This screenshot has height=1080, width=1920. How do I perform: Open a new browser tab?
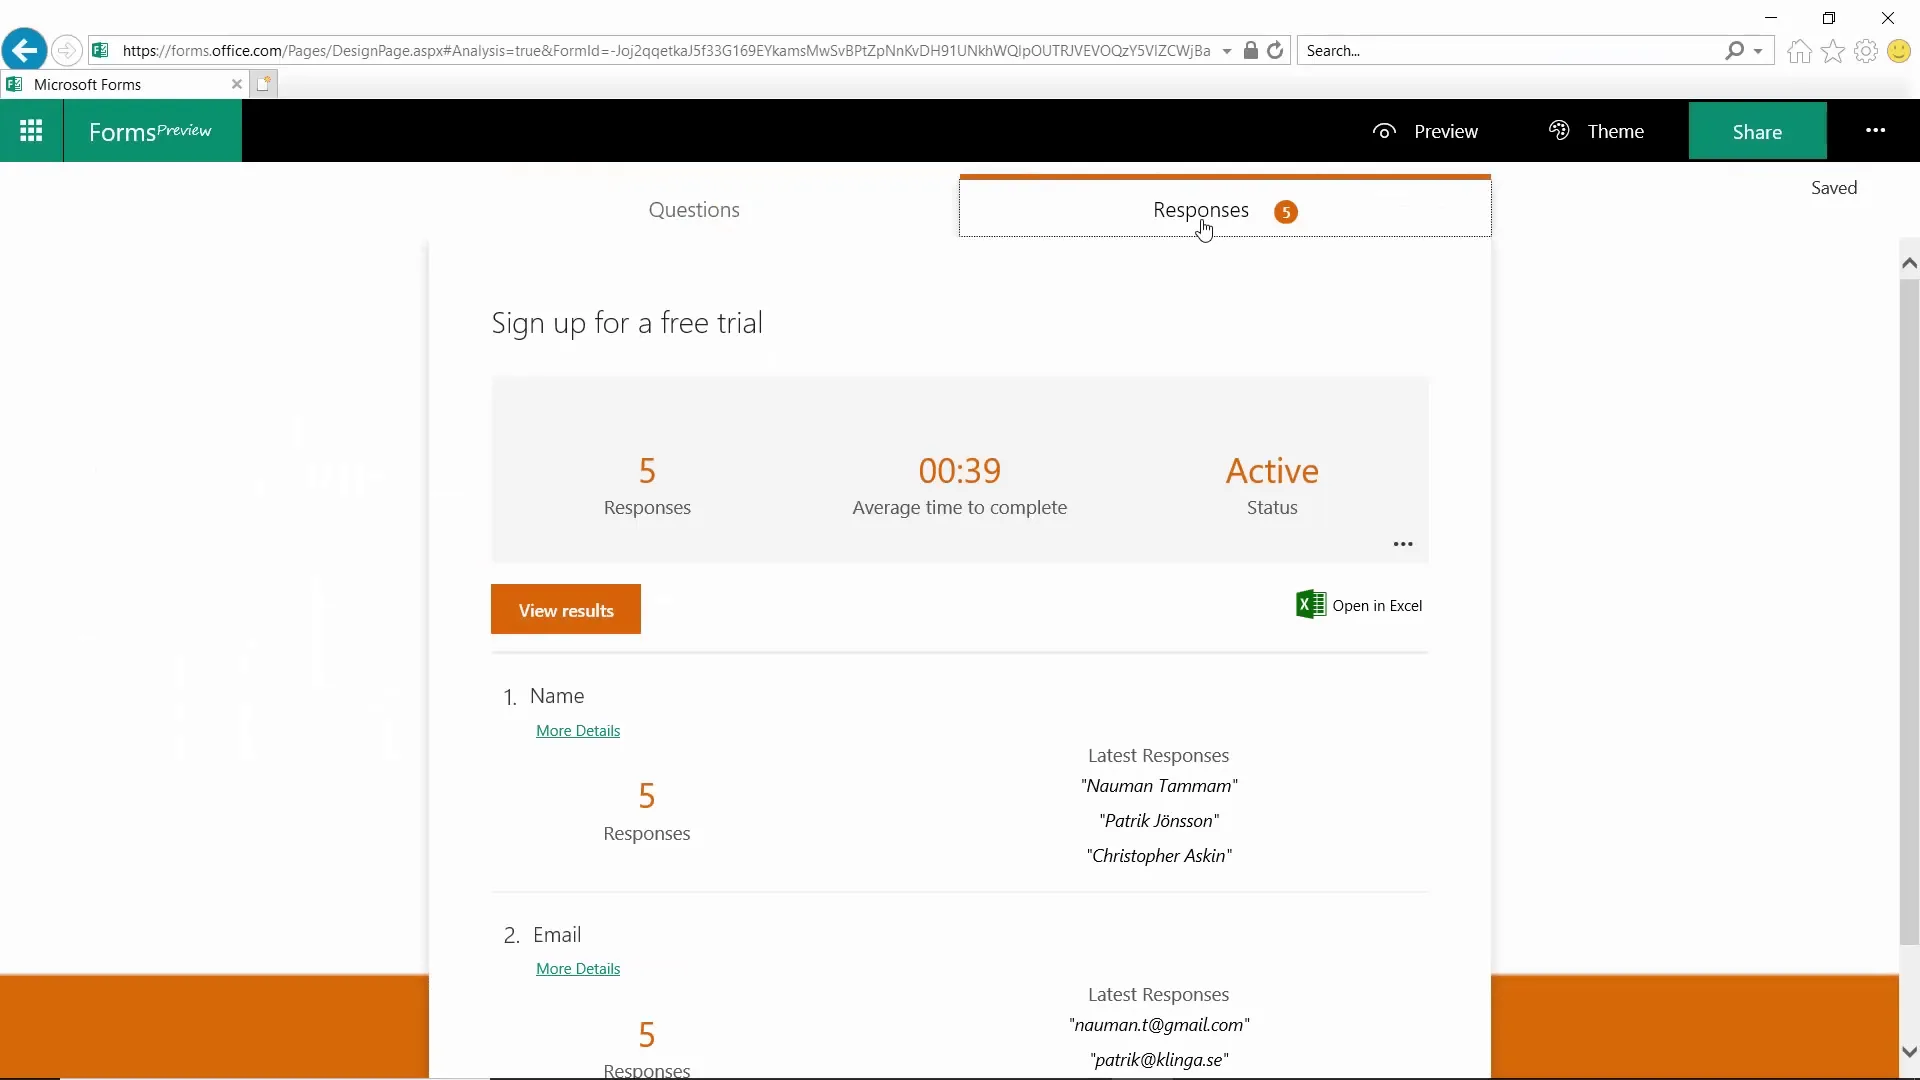click(264, 84)
